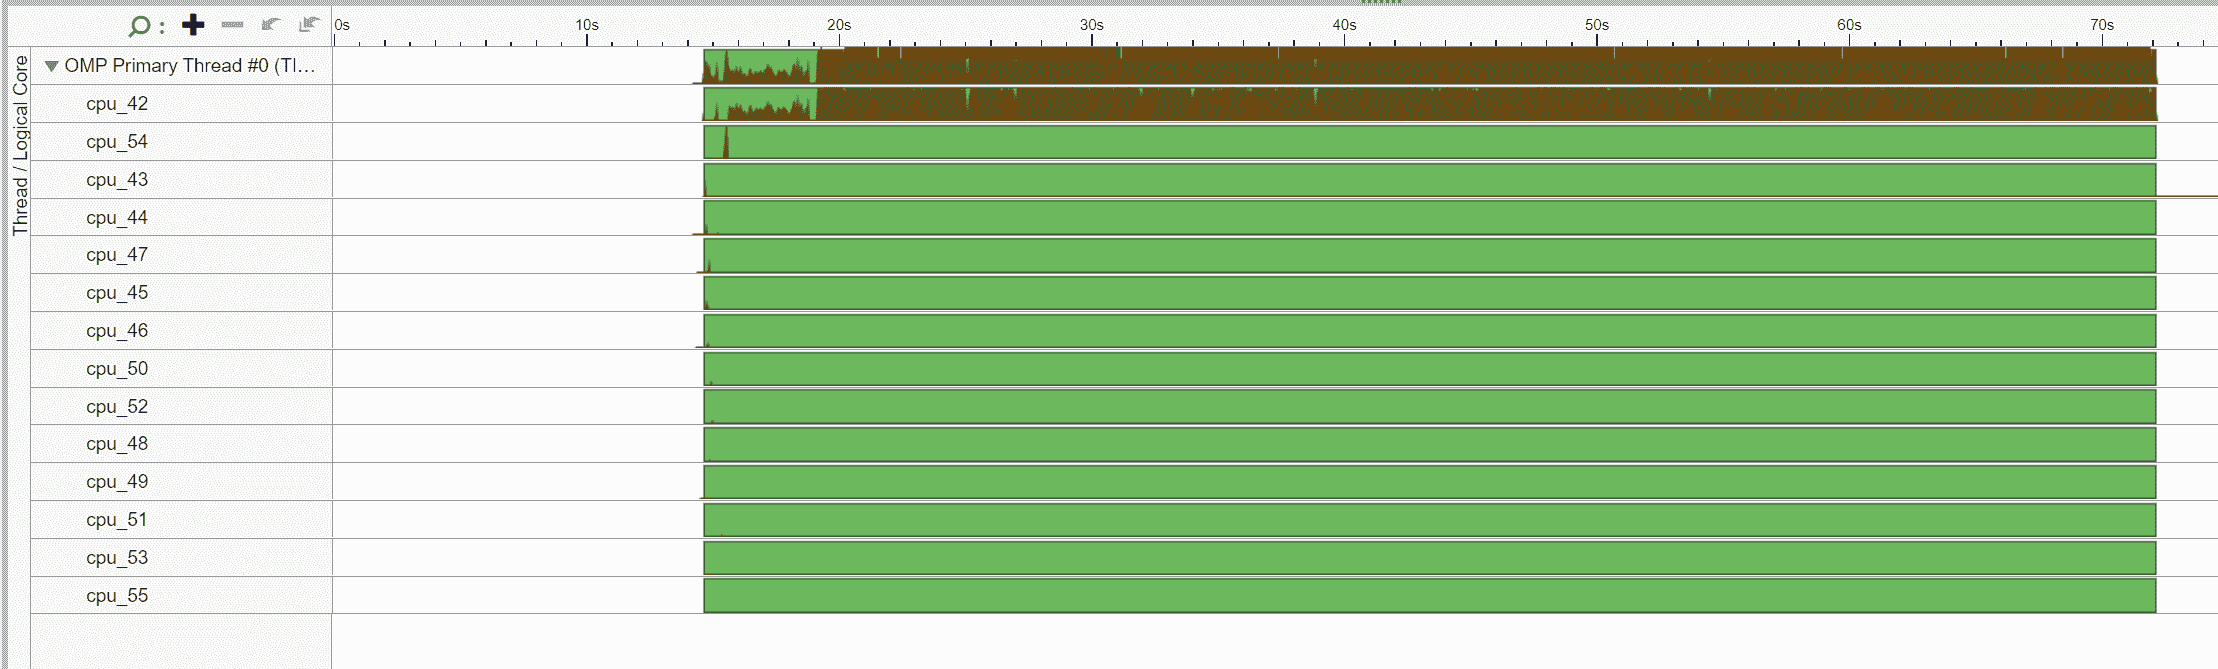
Task: Click the 60s mark on time ruler
Action: [x=1849, y=25]
